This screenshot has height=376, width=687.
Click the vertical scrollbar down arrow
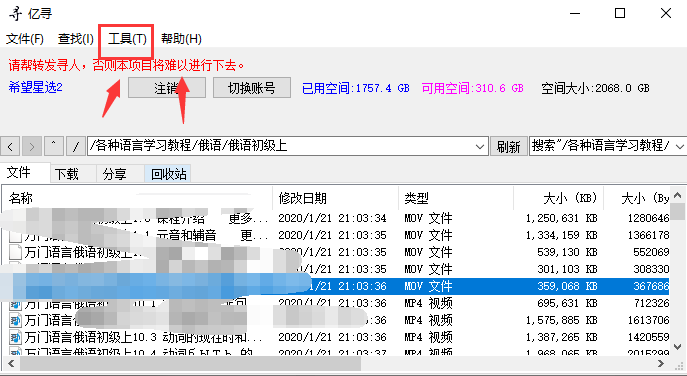click(x=677, y=347)
